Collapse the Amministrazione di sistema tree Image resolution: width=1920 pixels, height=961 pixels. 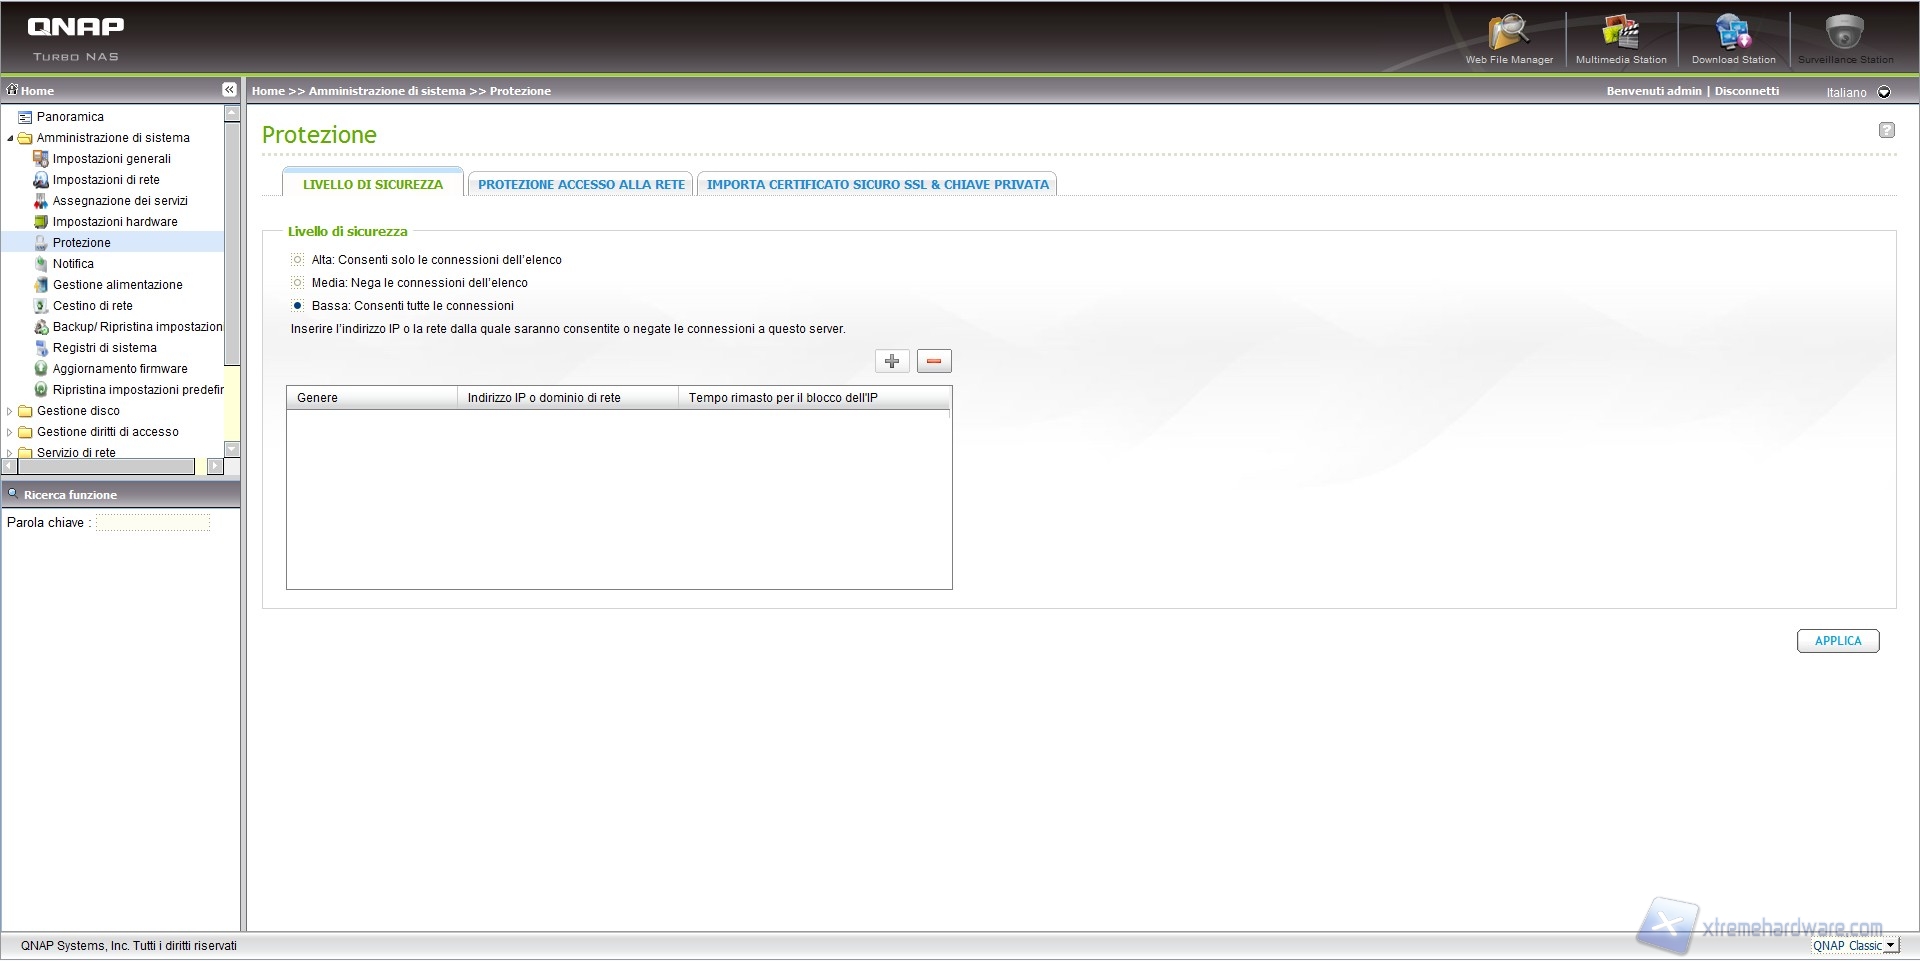10,138
